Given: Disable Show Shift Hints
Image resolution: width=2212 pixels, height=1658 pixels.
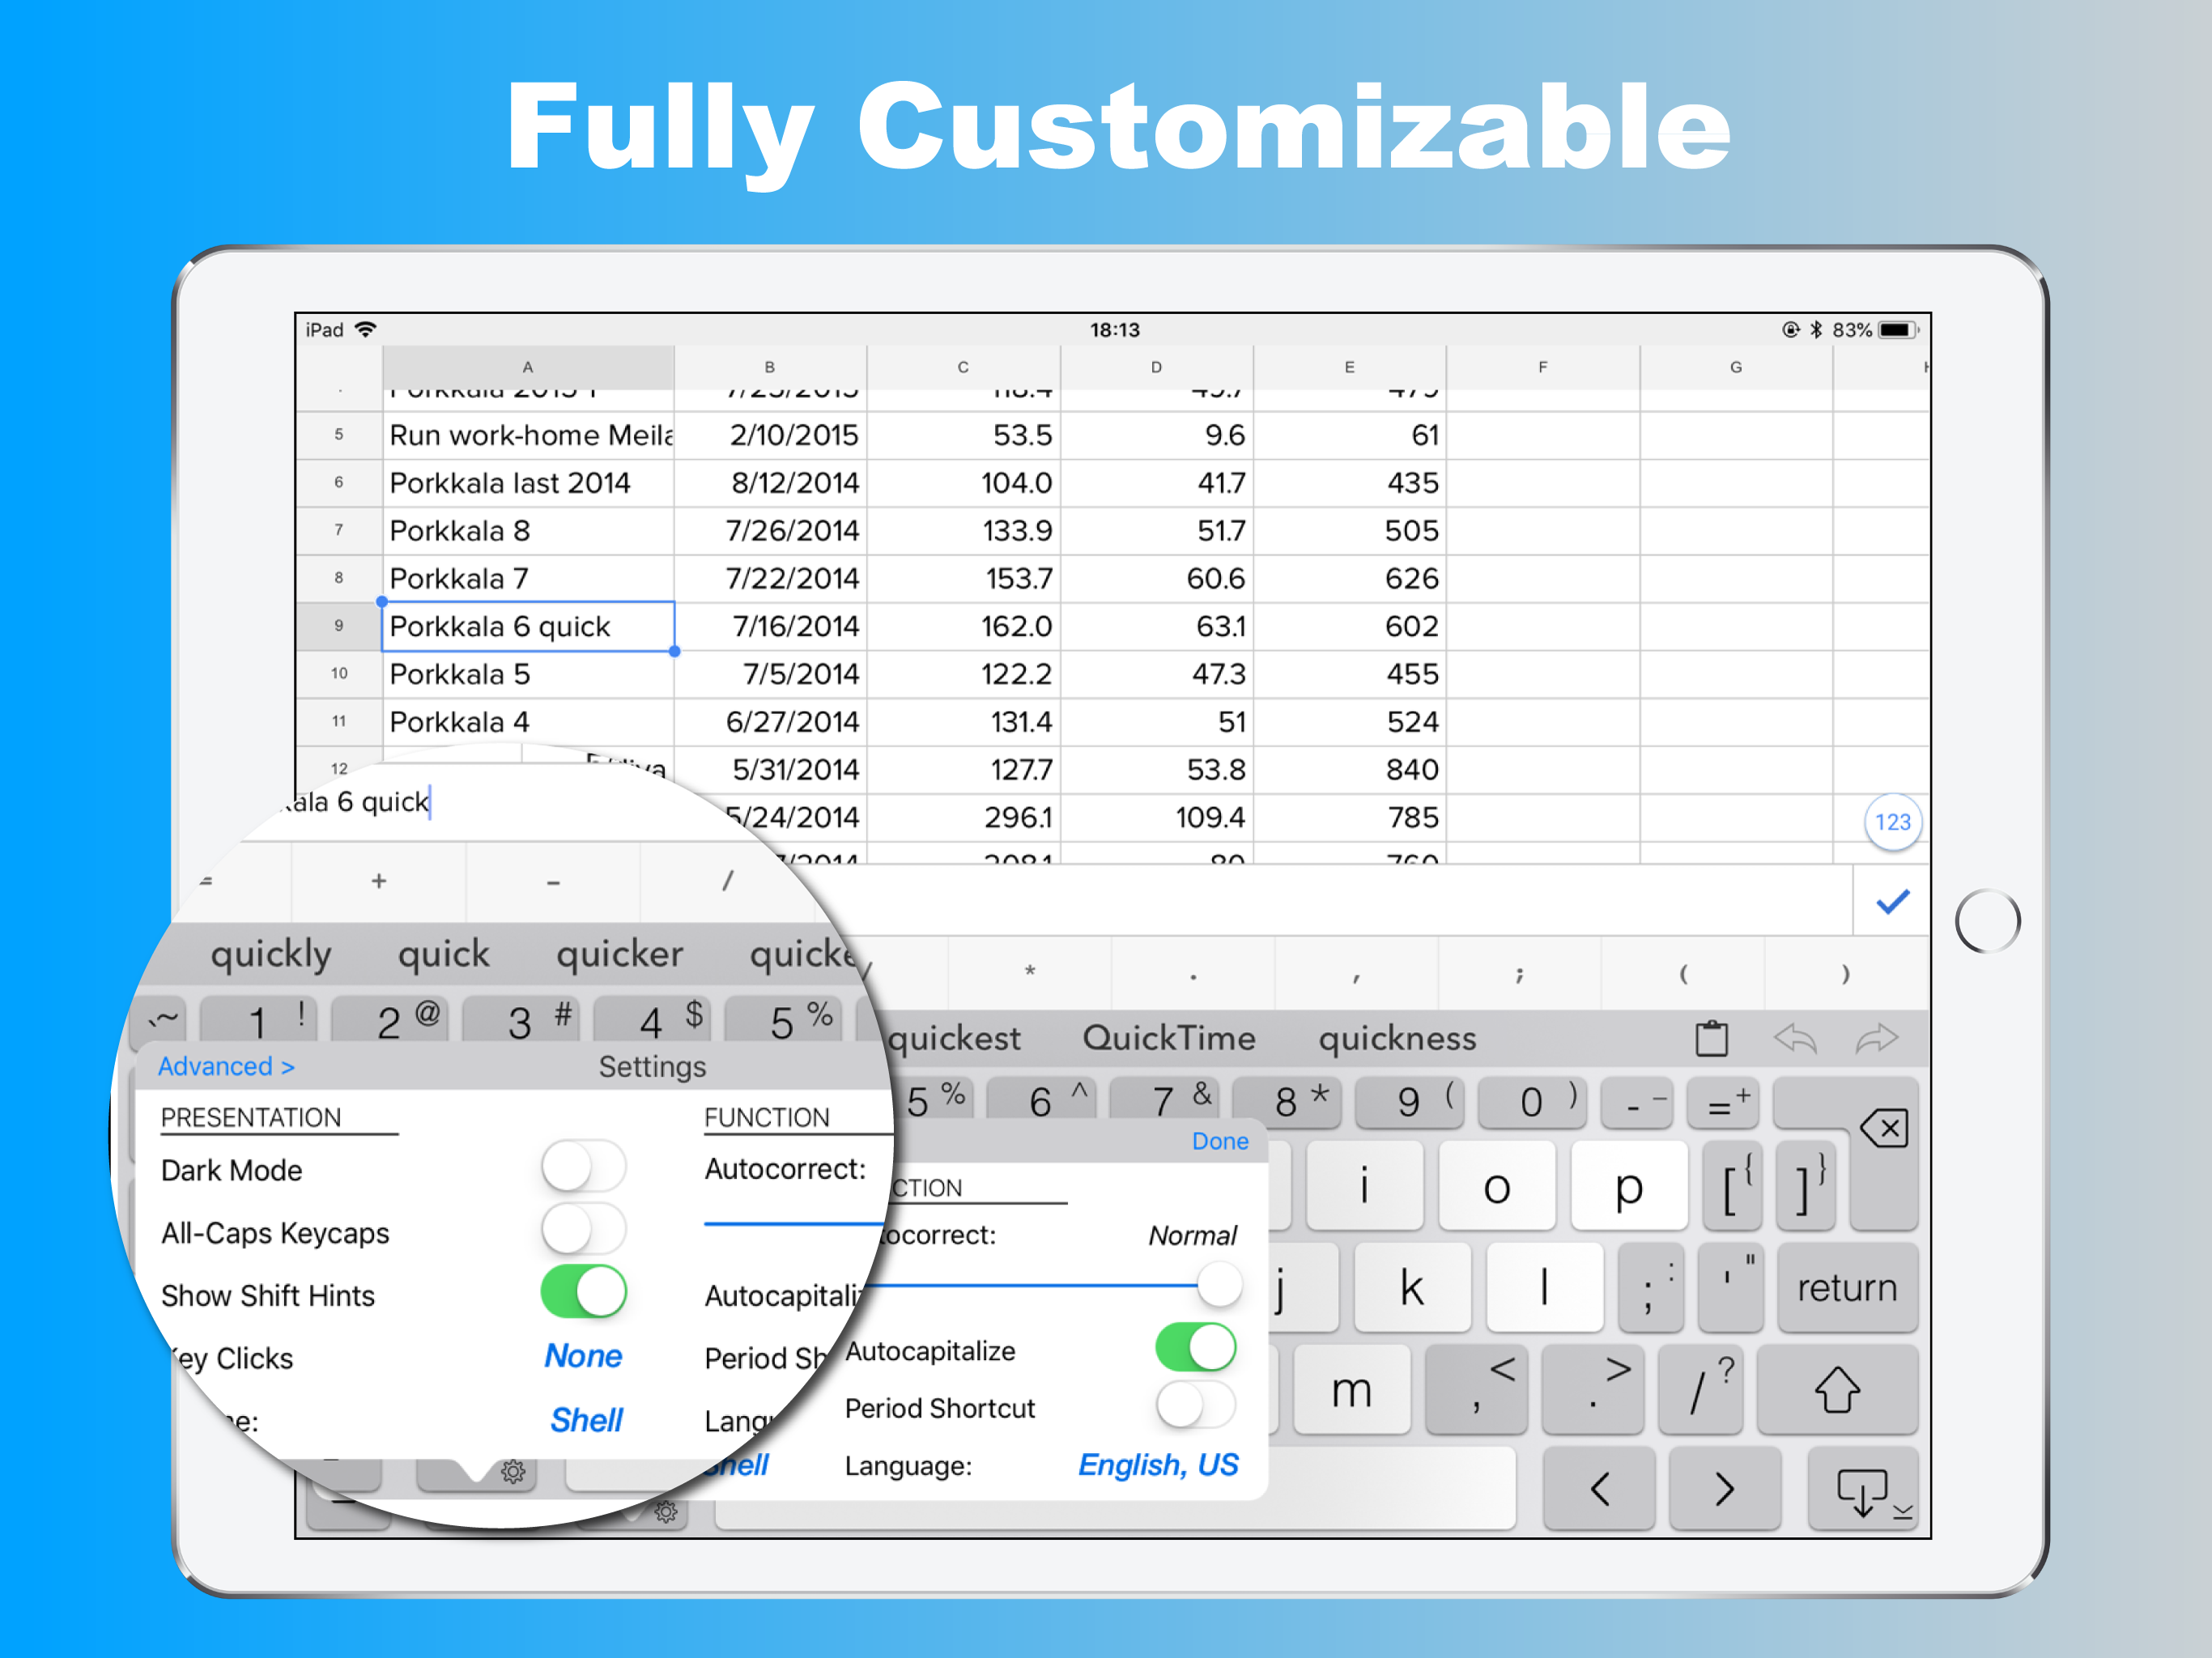Looking at the screenshot, I should pyautogui.click(x=583, y=1292).
